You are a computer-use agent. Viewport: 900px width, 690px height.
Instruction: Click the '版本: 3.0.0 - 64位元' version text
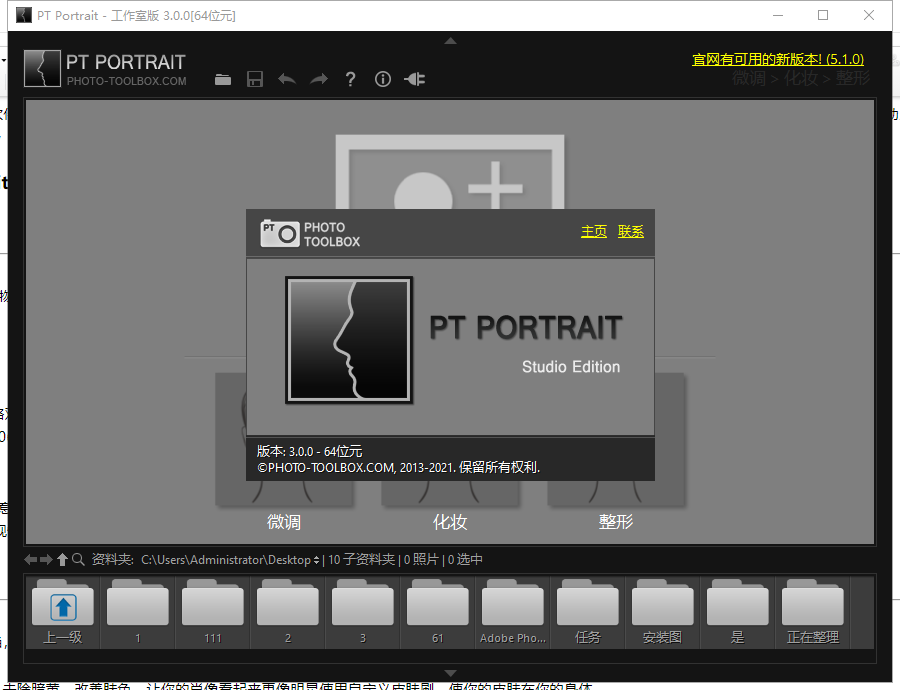309,451
